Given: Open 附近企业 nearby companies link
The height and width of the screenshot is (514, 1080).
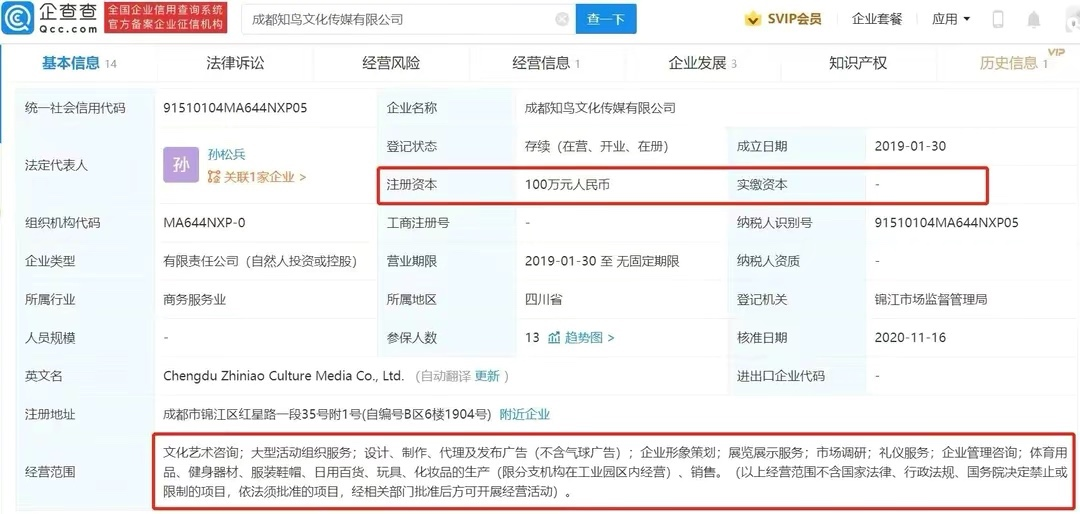Looking at the screenshot, I should click(525, 414).
